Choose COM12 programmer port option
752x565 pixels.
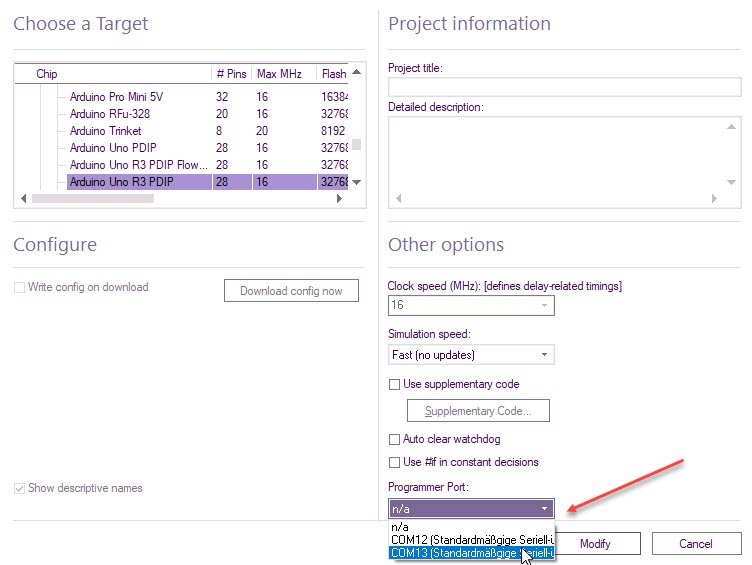(472, 540)
